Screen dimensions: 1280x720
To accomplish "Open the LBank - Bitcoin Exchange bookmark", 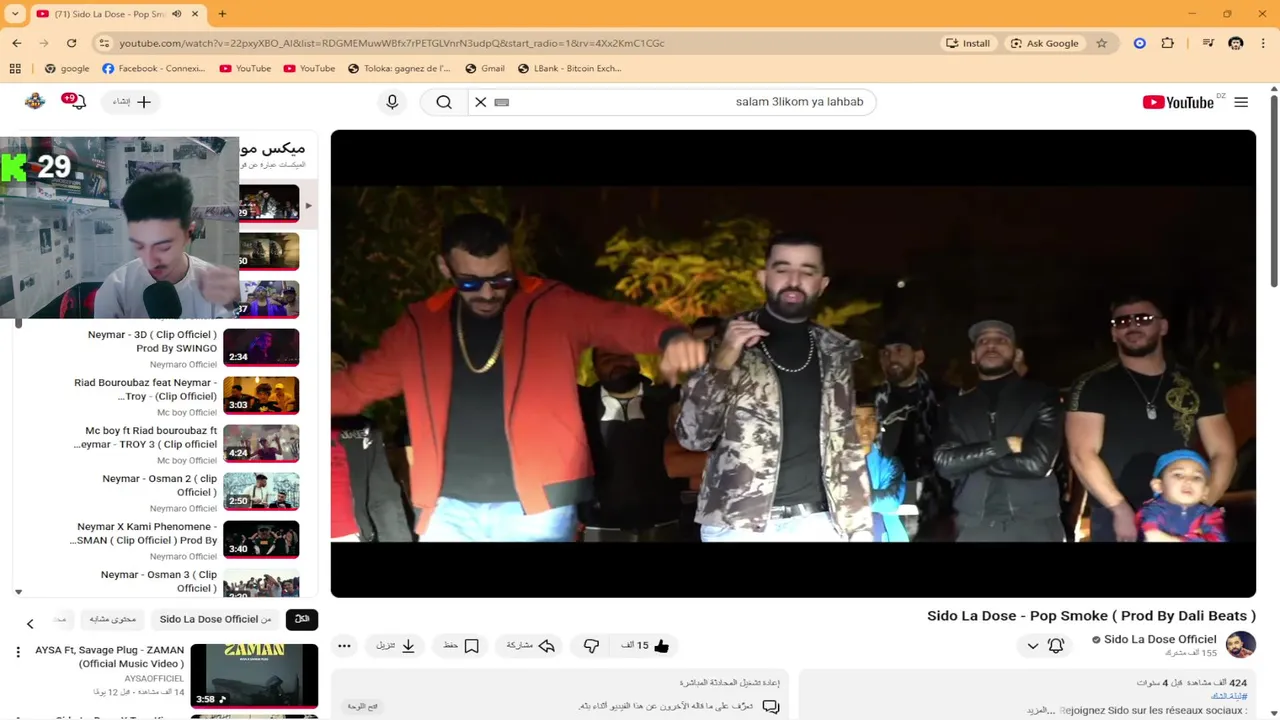I will (570, 68).
